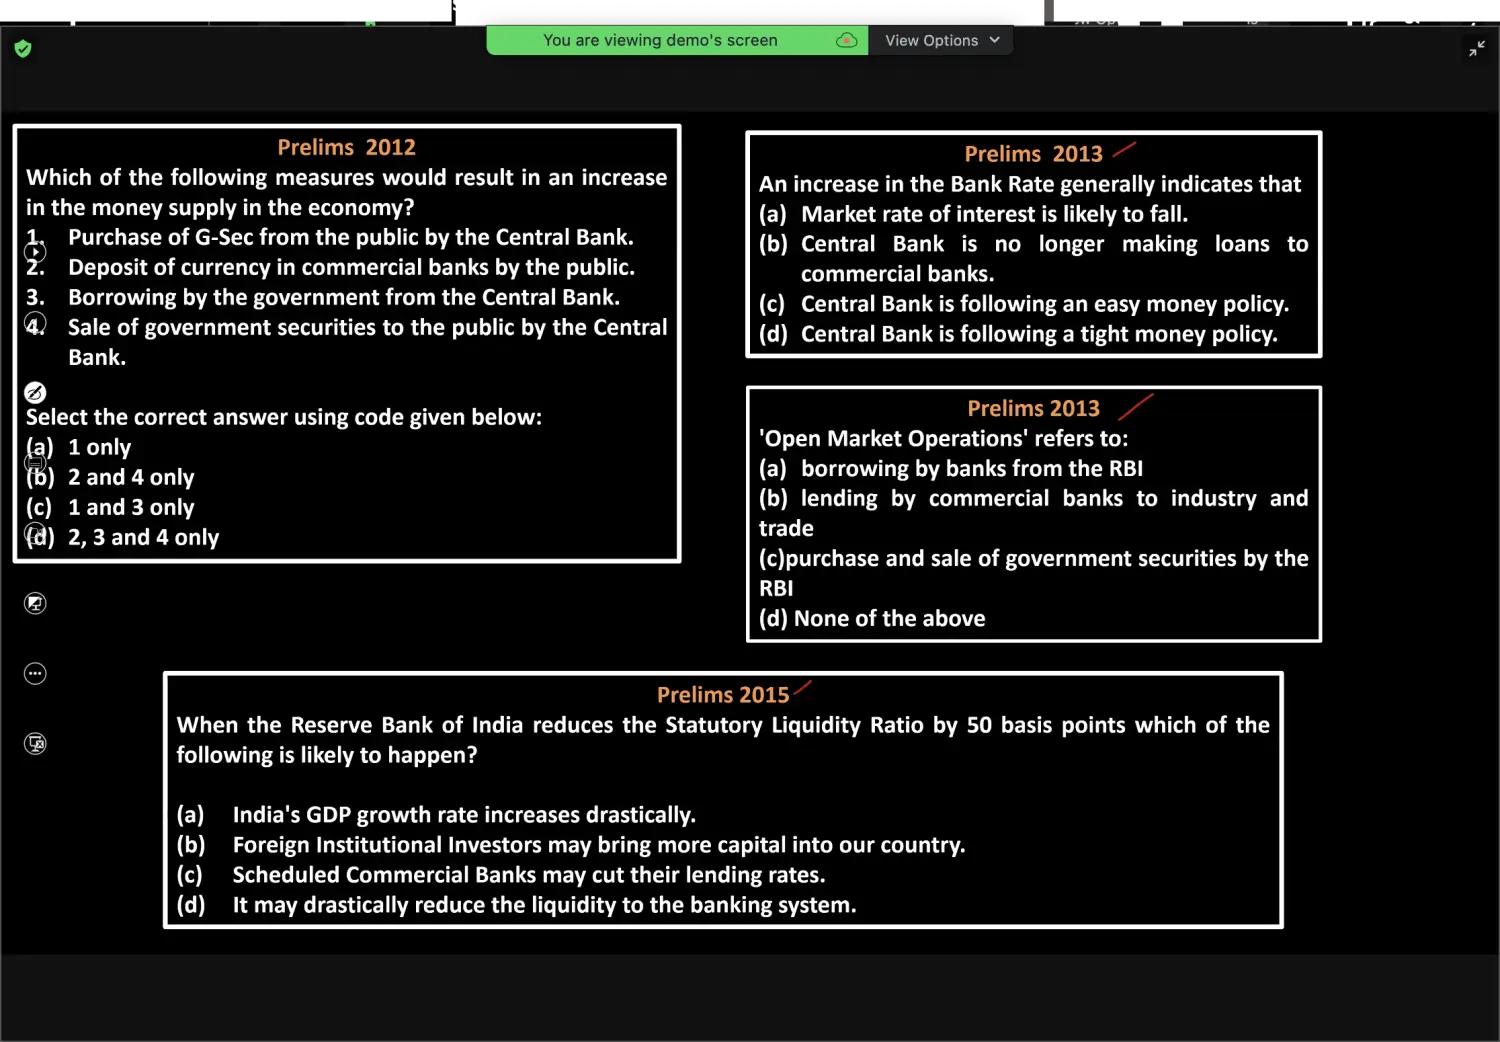Select the pen annotation tool icon
This screenshot has width=1500, height=1042.
(x=35, y=392)
